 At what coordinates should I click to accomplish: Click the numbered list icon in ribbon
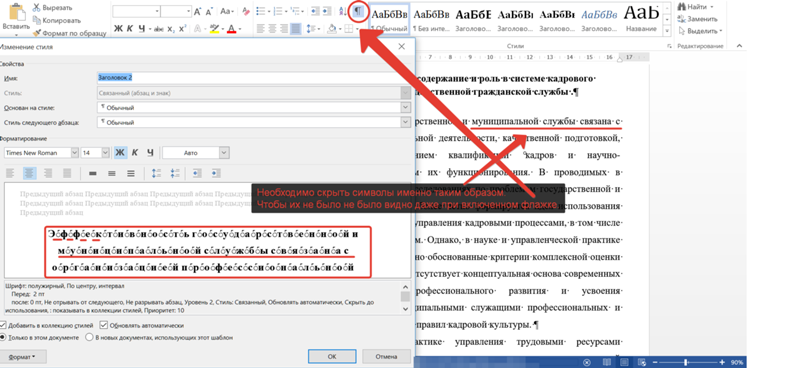point(278,11)
